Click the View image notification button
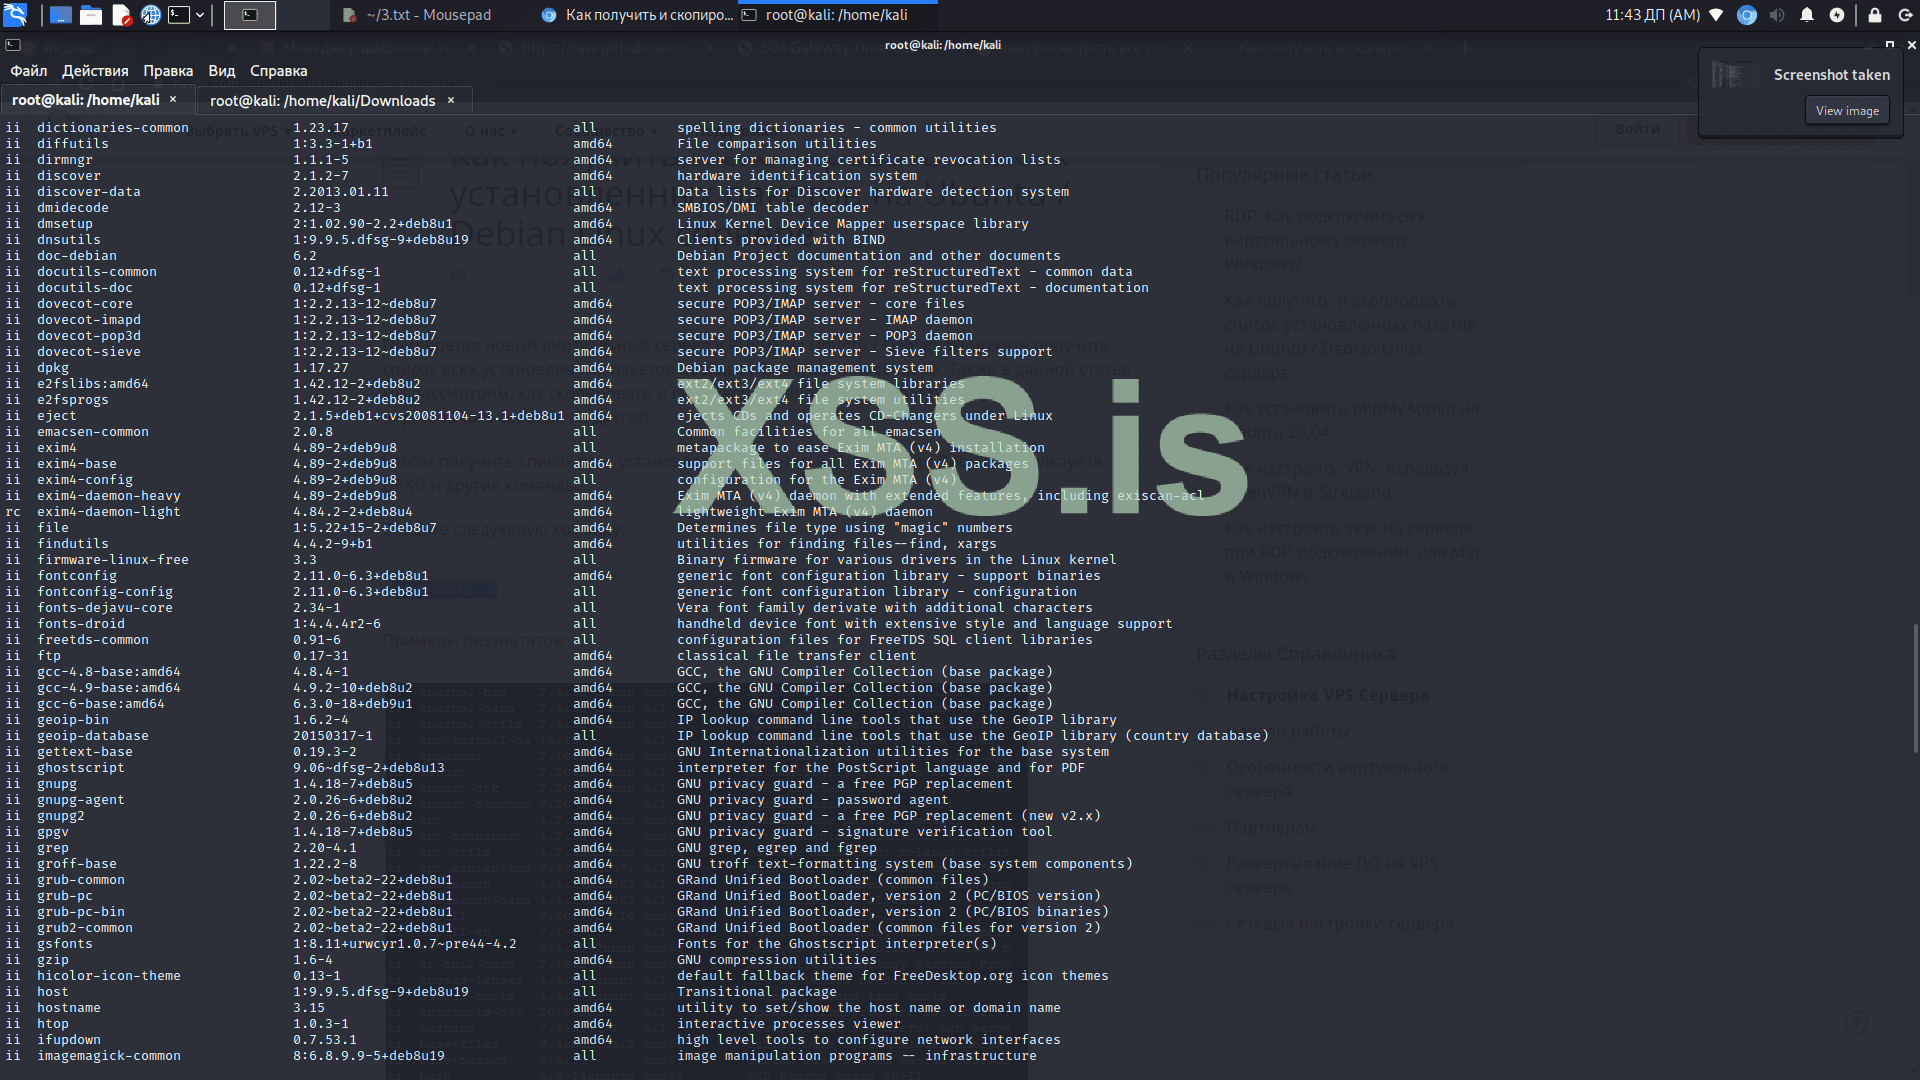This screenshot has height=1080, width=1920. point(1846,110)
